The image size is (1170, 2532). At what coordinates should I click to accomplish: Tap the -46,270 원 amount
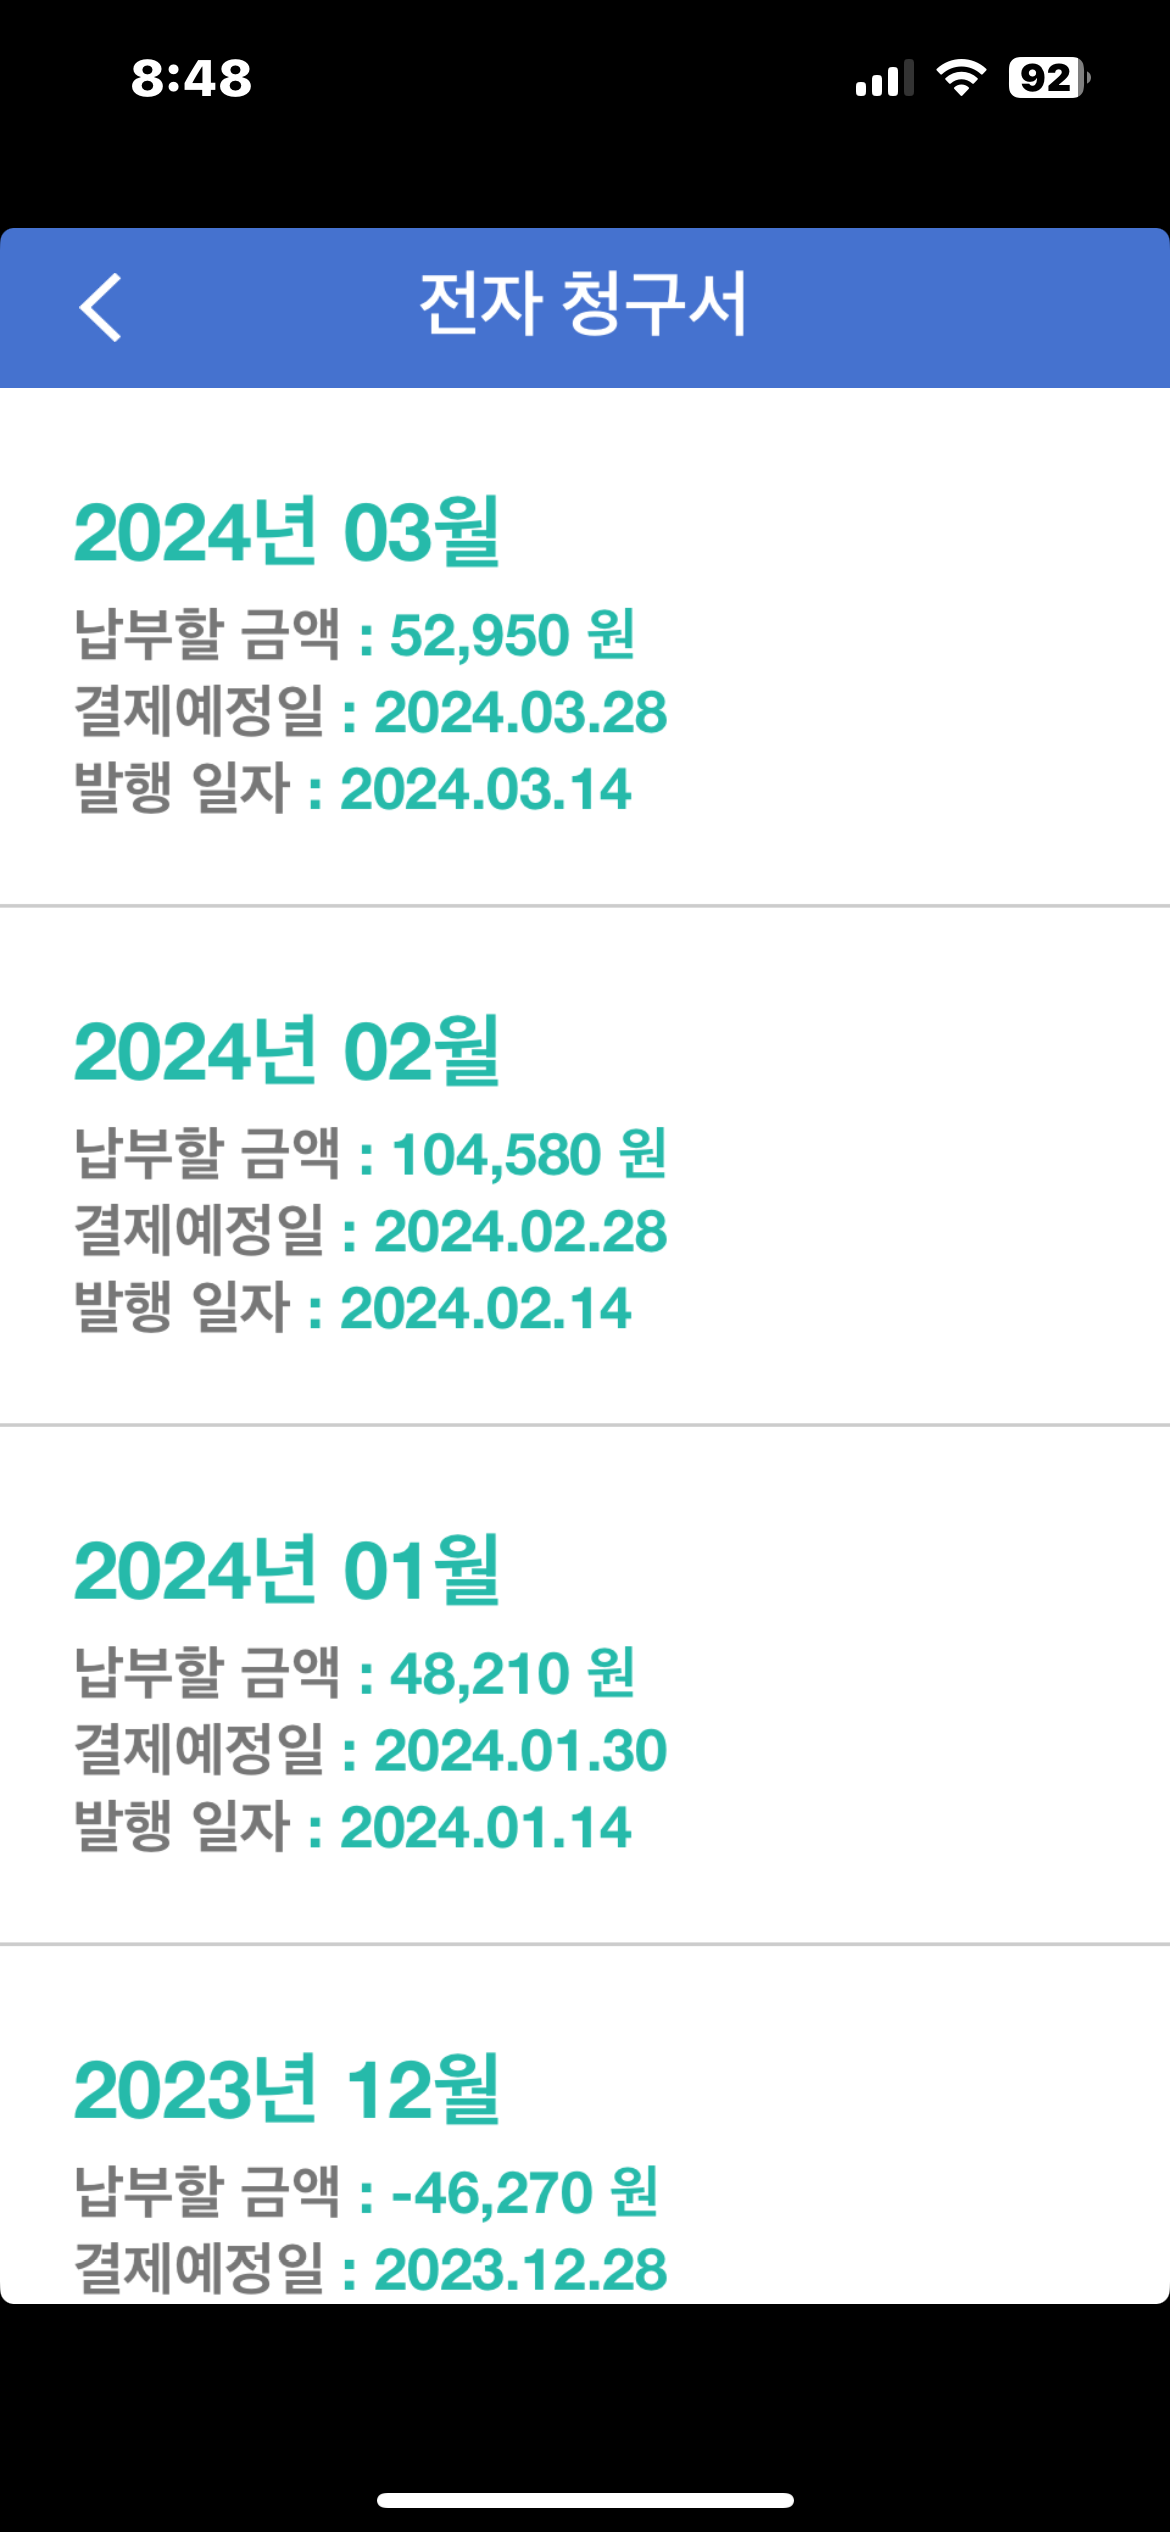tap(524, 2192)
